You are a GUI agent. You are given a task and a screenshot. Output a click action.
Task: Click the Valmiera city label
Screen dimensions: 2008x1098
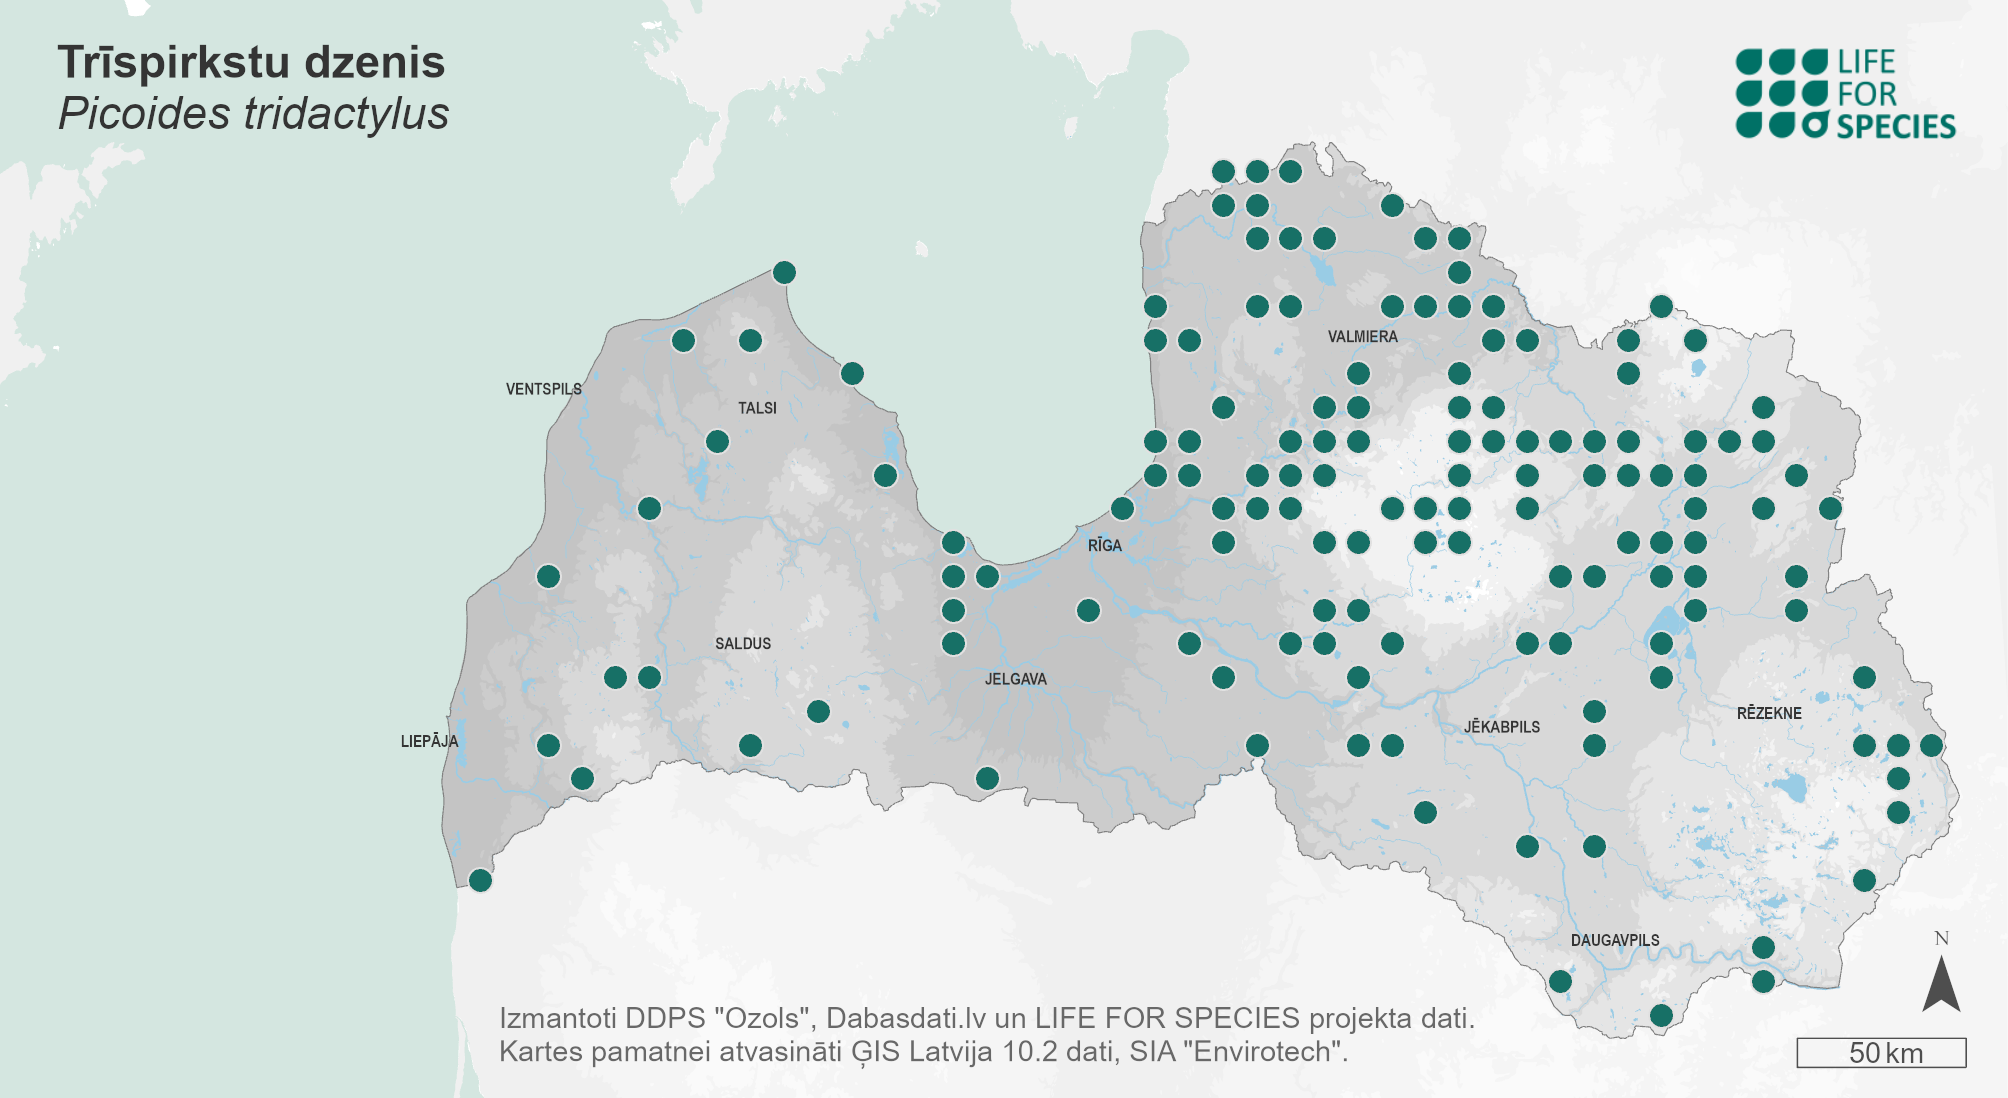coord(1362,337)
